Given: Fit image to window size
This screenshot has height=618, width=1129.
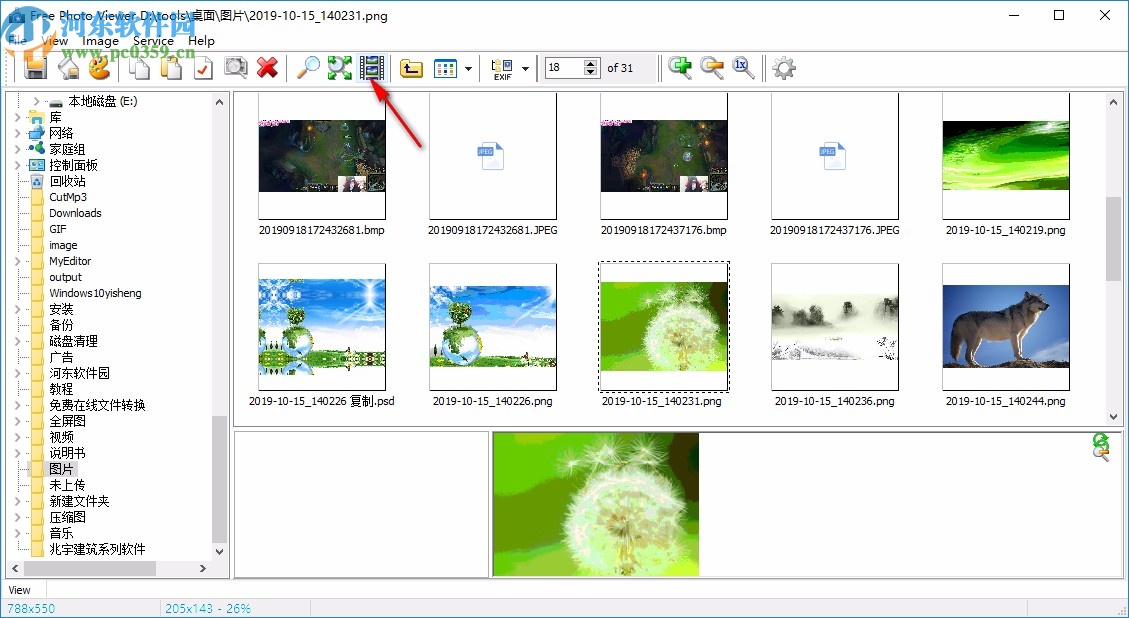Looking at the screenshot, I should [340, 67].
